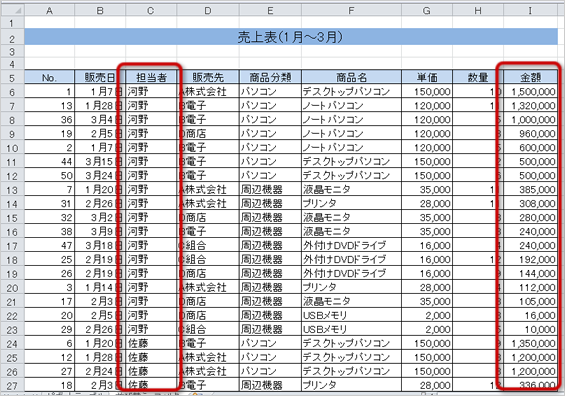Click the No. cell showing 29
Viewport: 565px width, 396px height.
pyautogui.click(x=49, y=329)
